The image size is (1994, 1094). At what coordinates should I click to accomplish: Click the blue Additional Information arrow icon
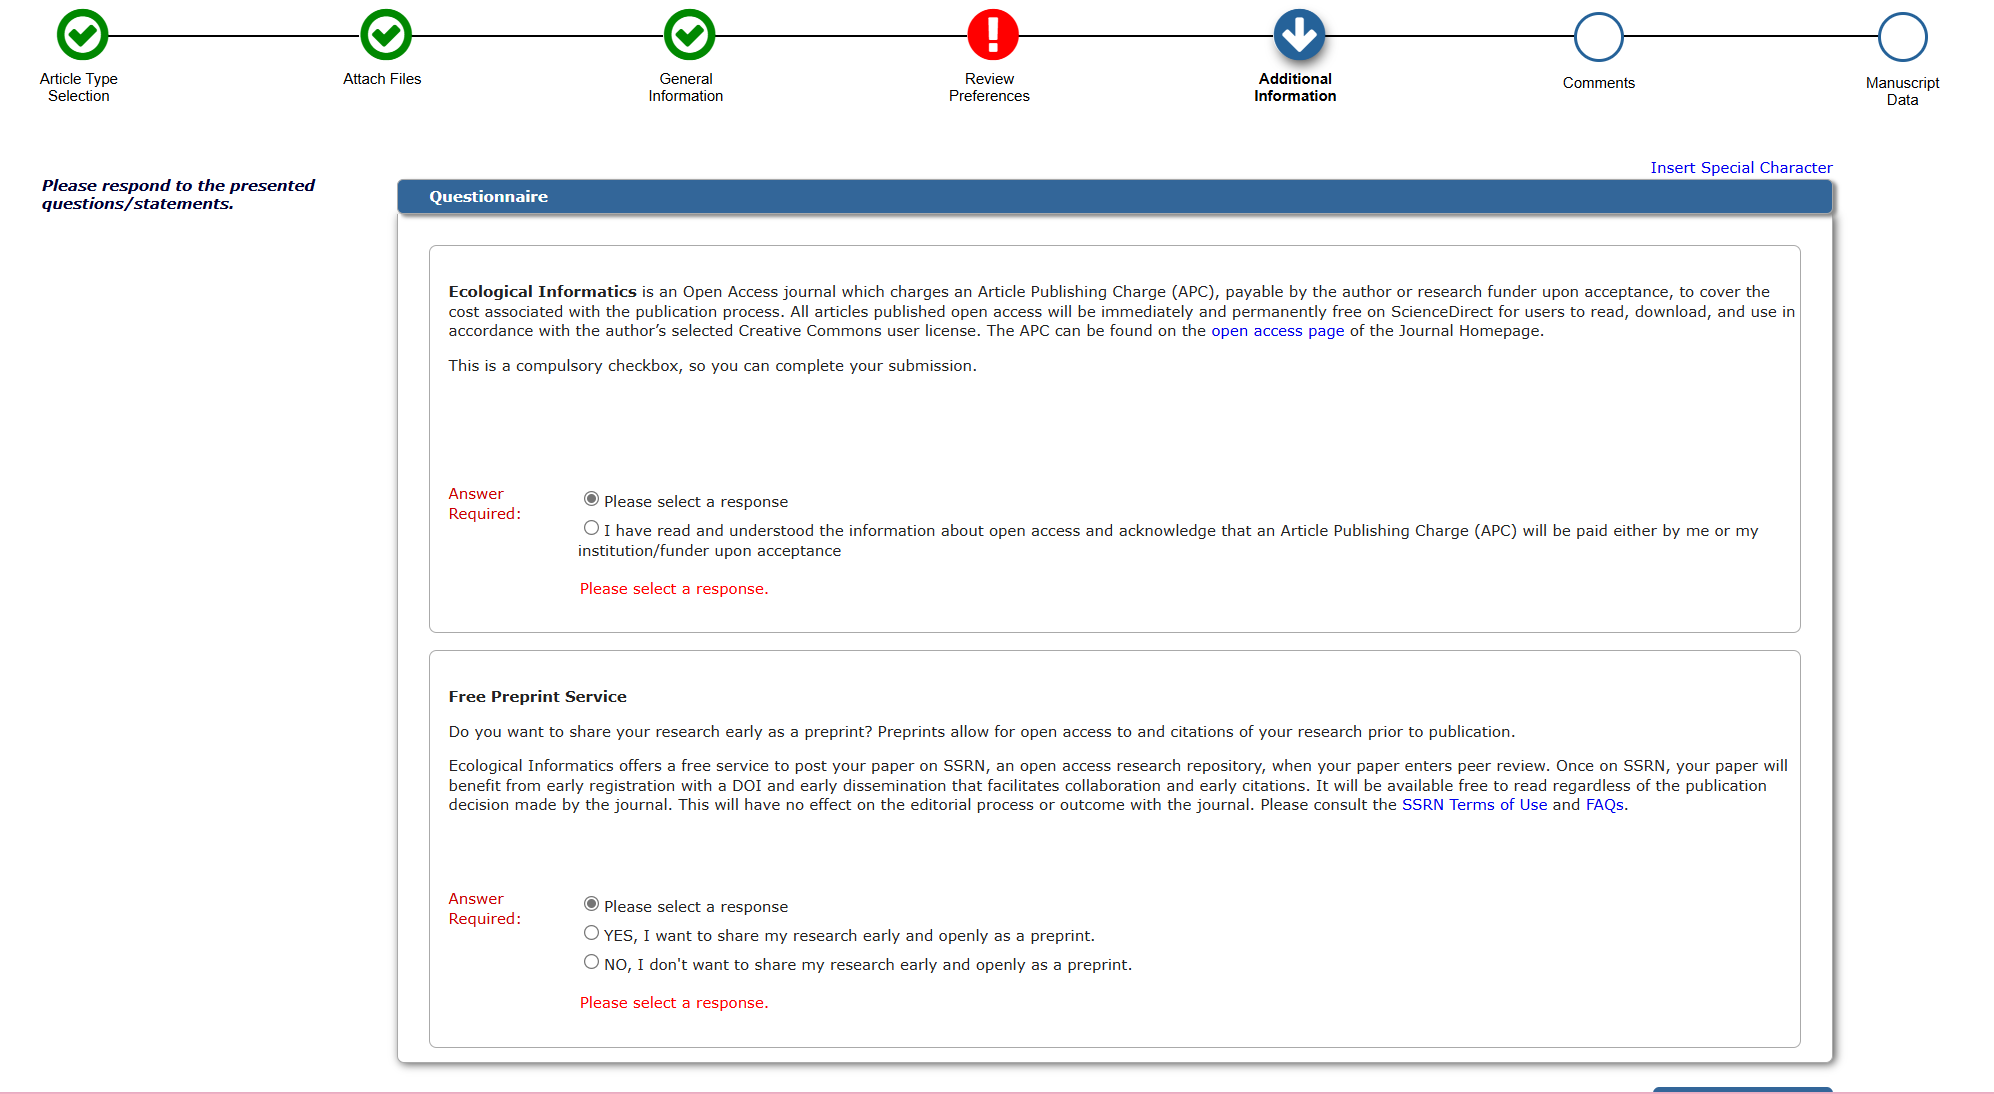click(x=1299, y=36)
